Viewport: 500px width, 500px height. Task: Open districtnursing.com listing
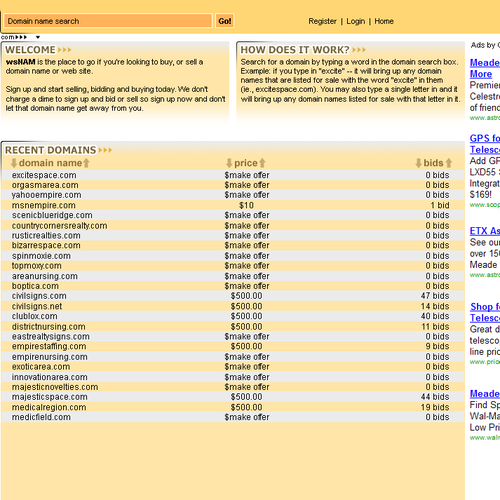[x=48, y=327]
